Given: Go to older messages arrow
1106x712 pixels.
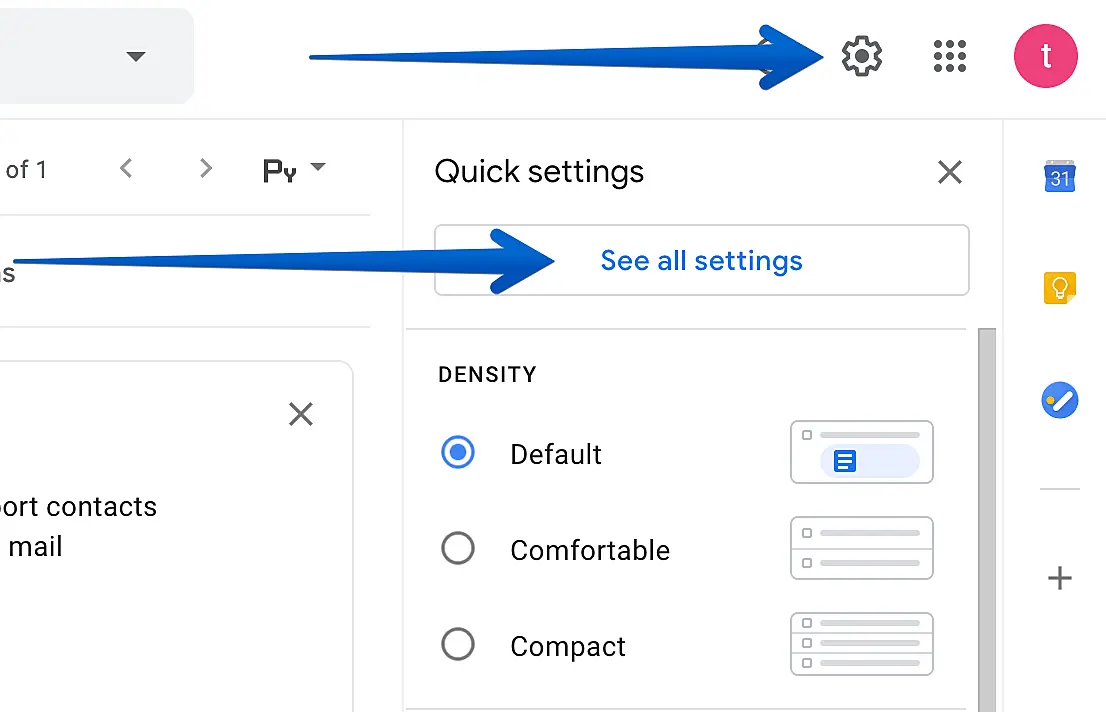Looking at the screenshot, I should coord(206,169).
